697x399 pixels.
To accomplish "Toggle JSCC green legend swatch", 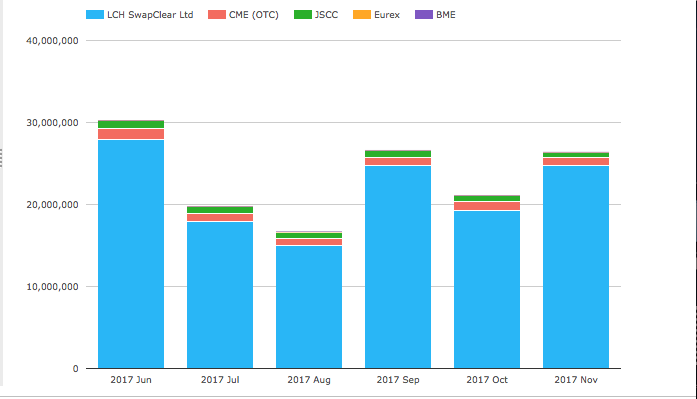I will tap(303, 15).
